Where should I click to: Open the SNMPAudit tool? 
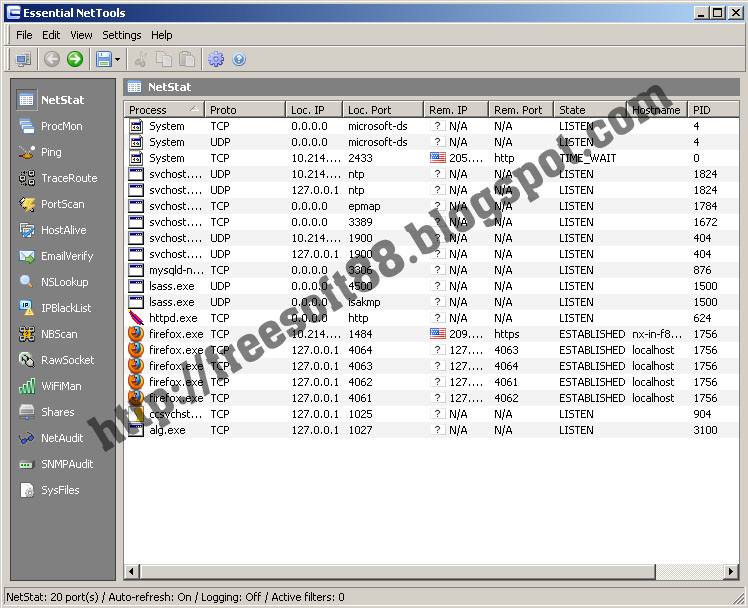pyautogui.click(x=56, y=464)
